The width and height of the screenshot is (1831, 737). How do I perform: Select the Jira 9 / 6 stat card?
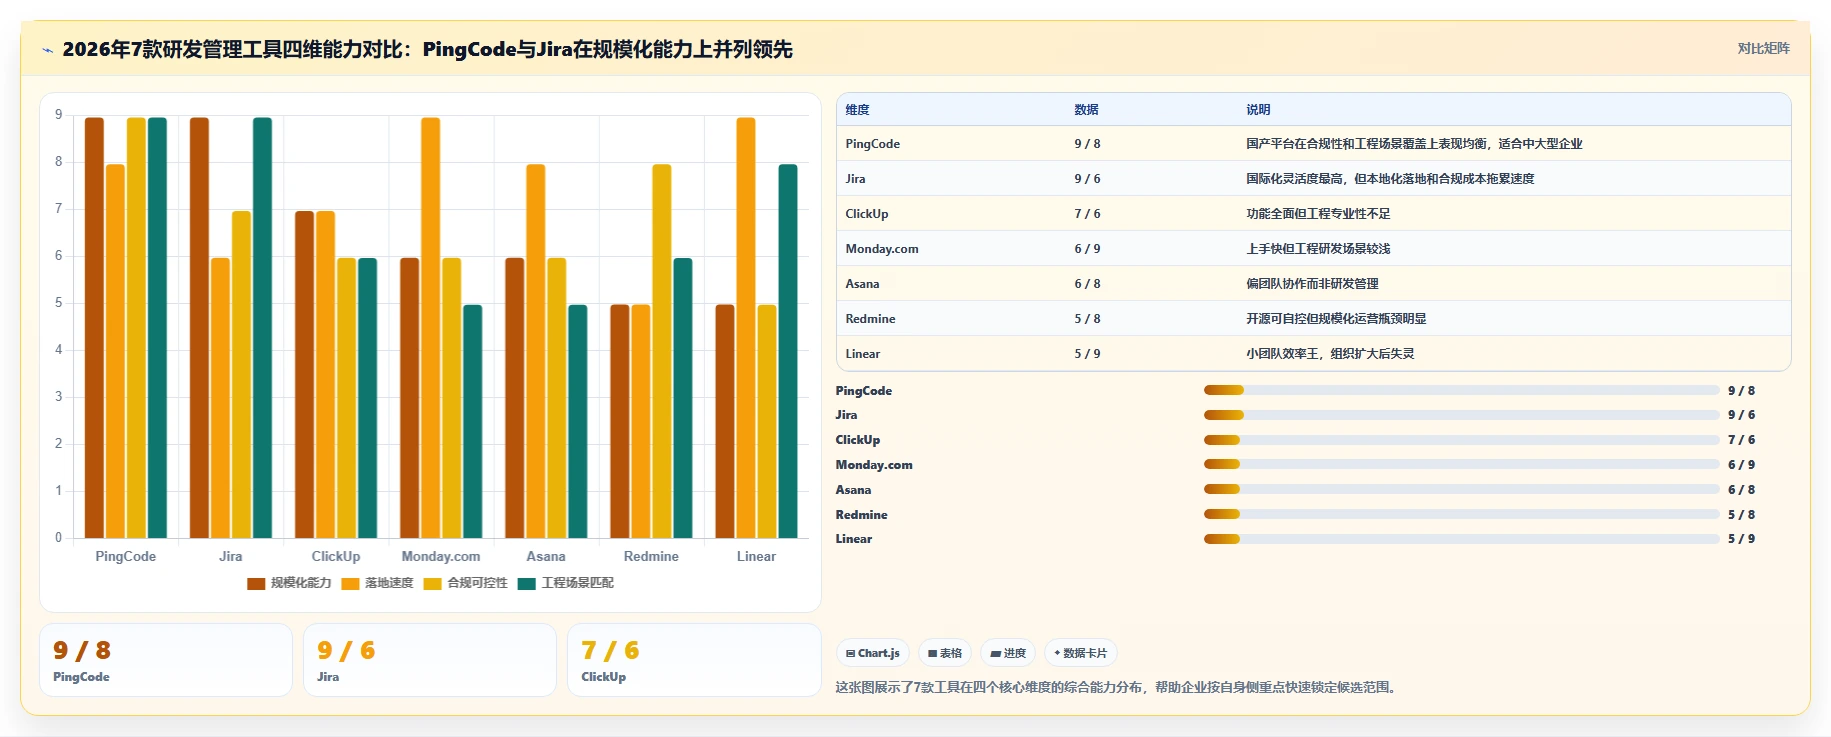tap(430, 660)
